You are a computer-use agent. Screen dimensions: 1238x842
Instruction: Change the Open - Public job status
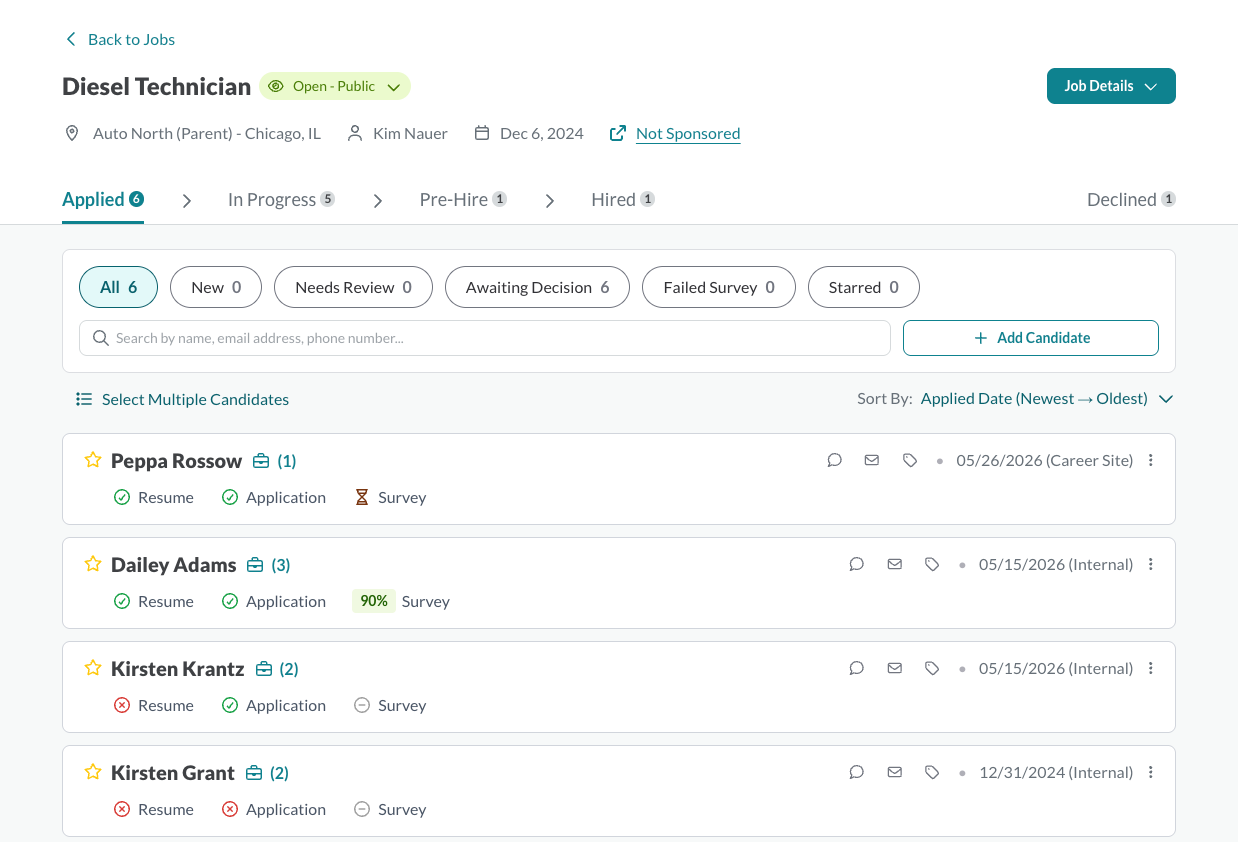point(335,86)
